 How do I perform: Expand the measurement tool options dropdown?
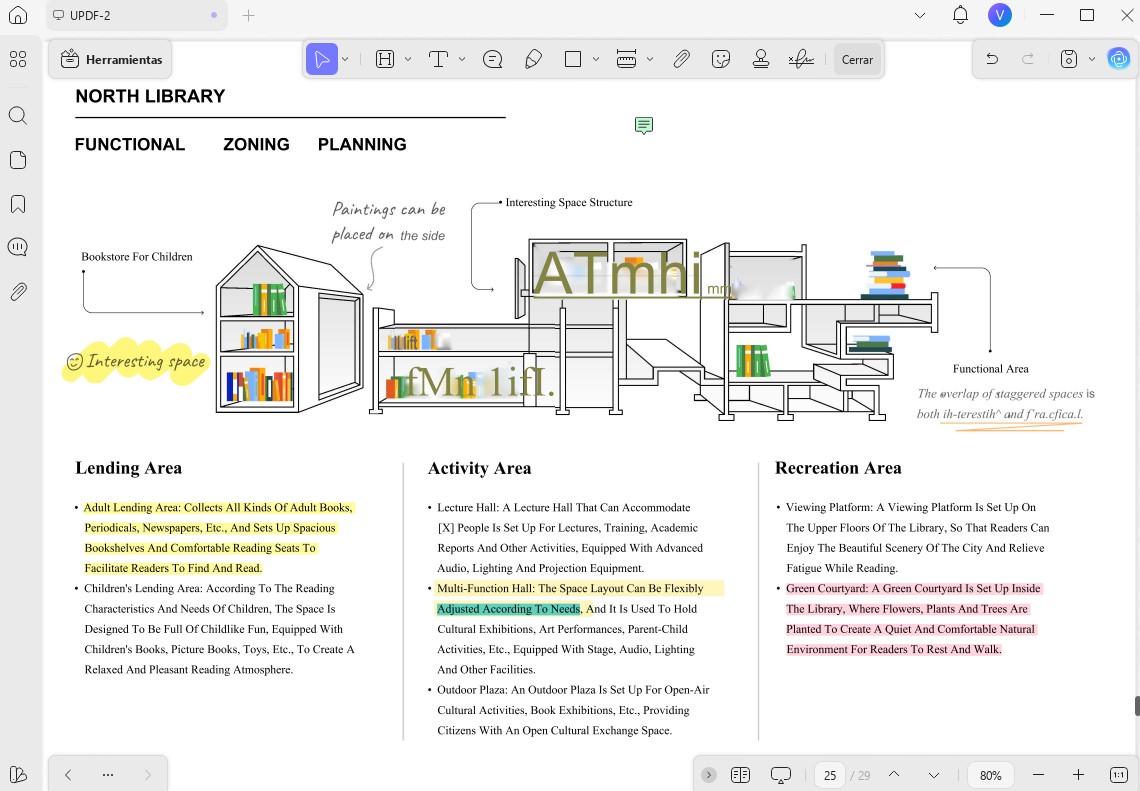pos(650,59)
